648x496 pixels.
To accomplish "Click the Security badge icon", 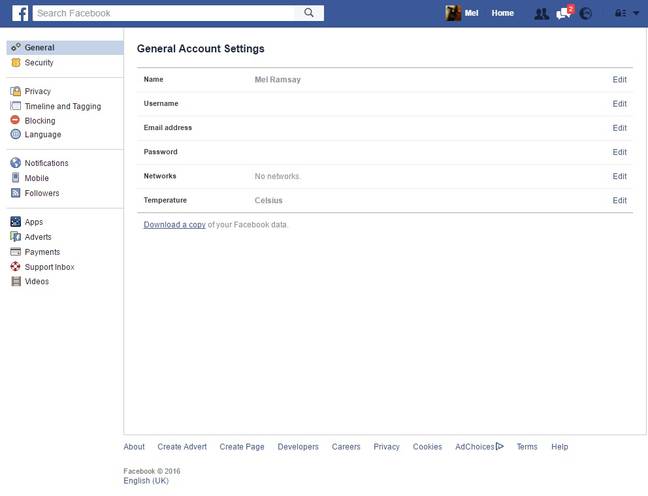I will tap(16, 62).
